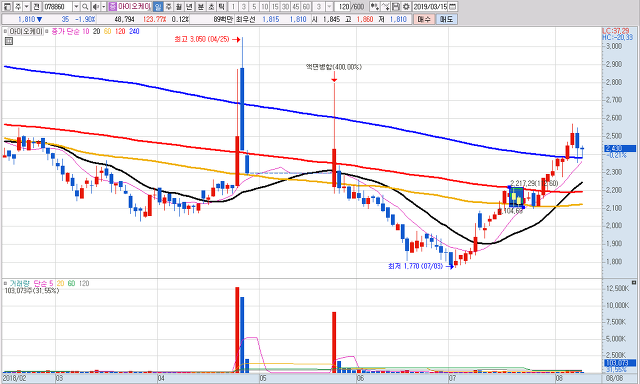Select the 주 weekly period toggle

(x=169, y=7)
